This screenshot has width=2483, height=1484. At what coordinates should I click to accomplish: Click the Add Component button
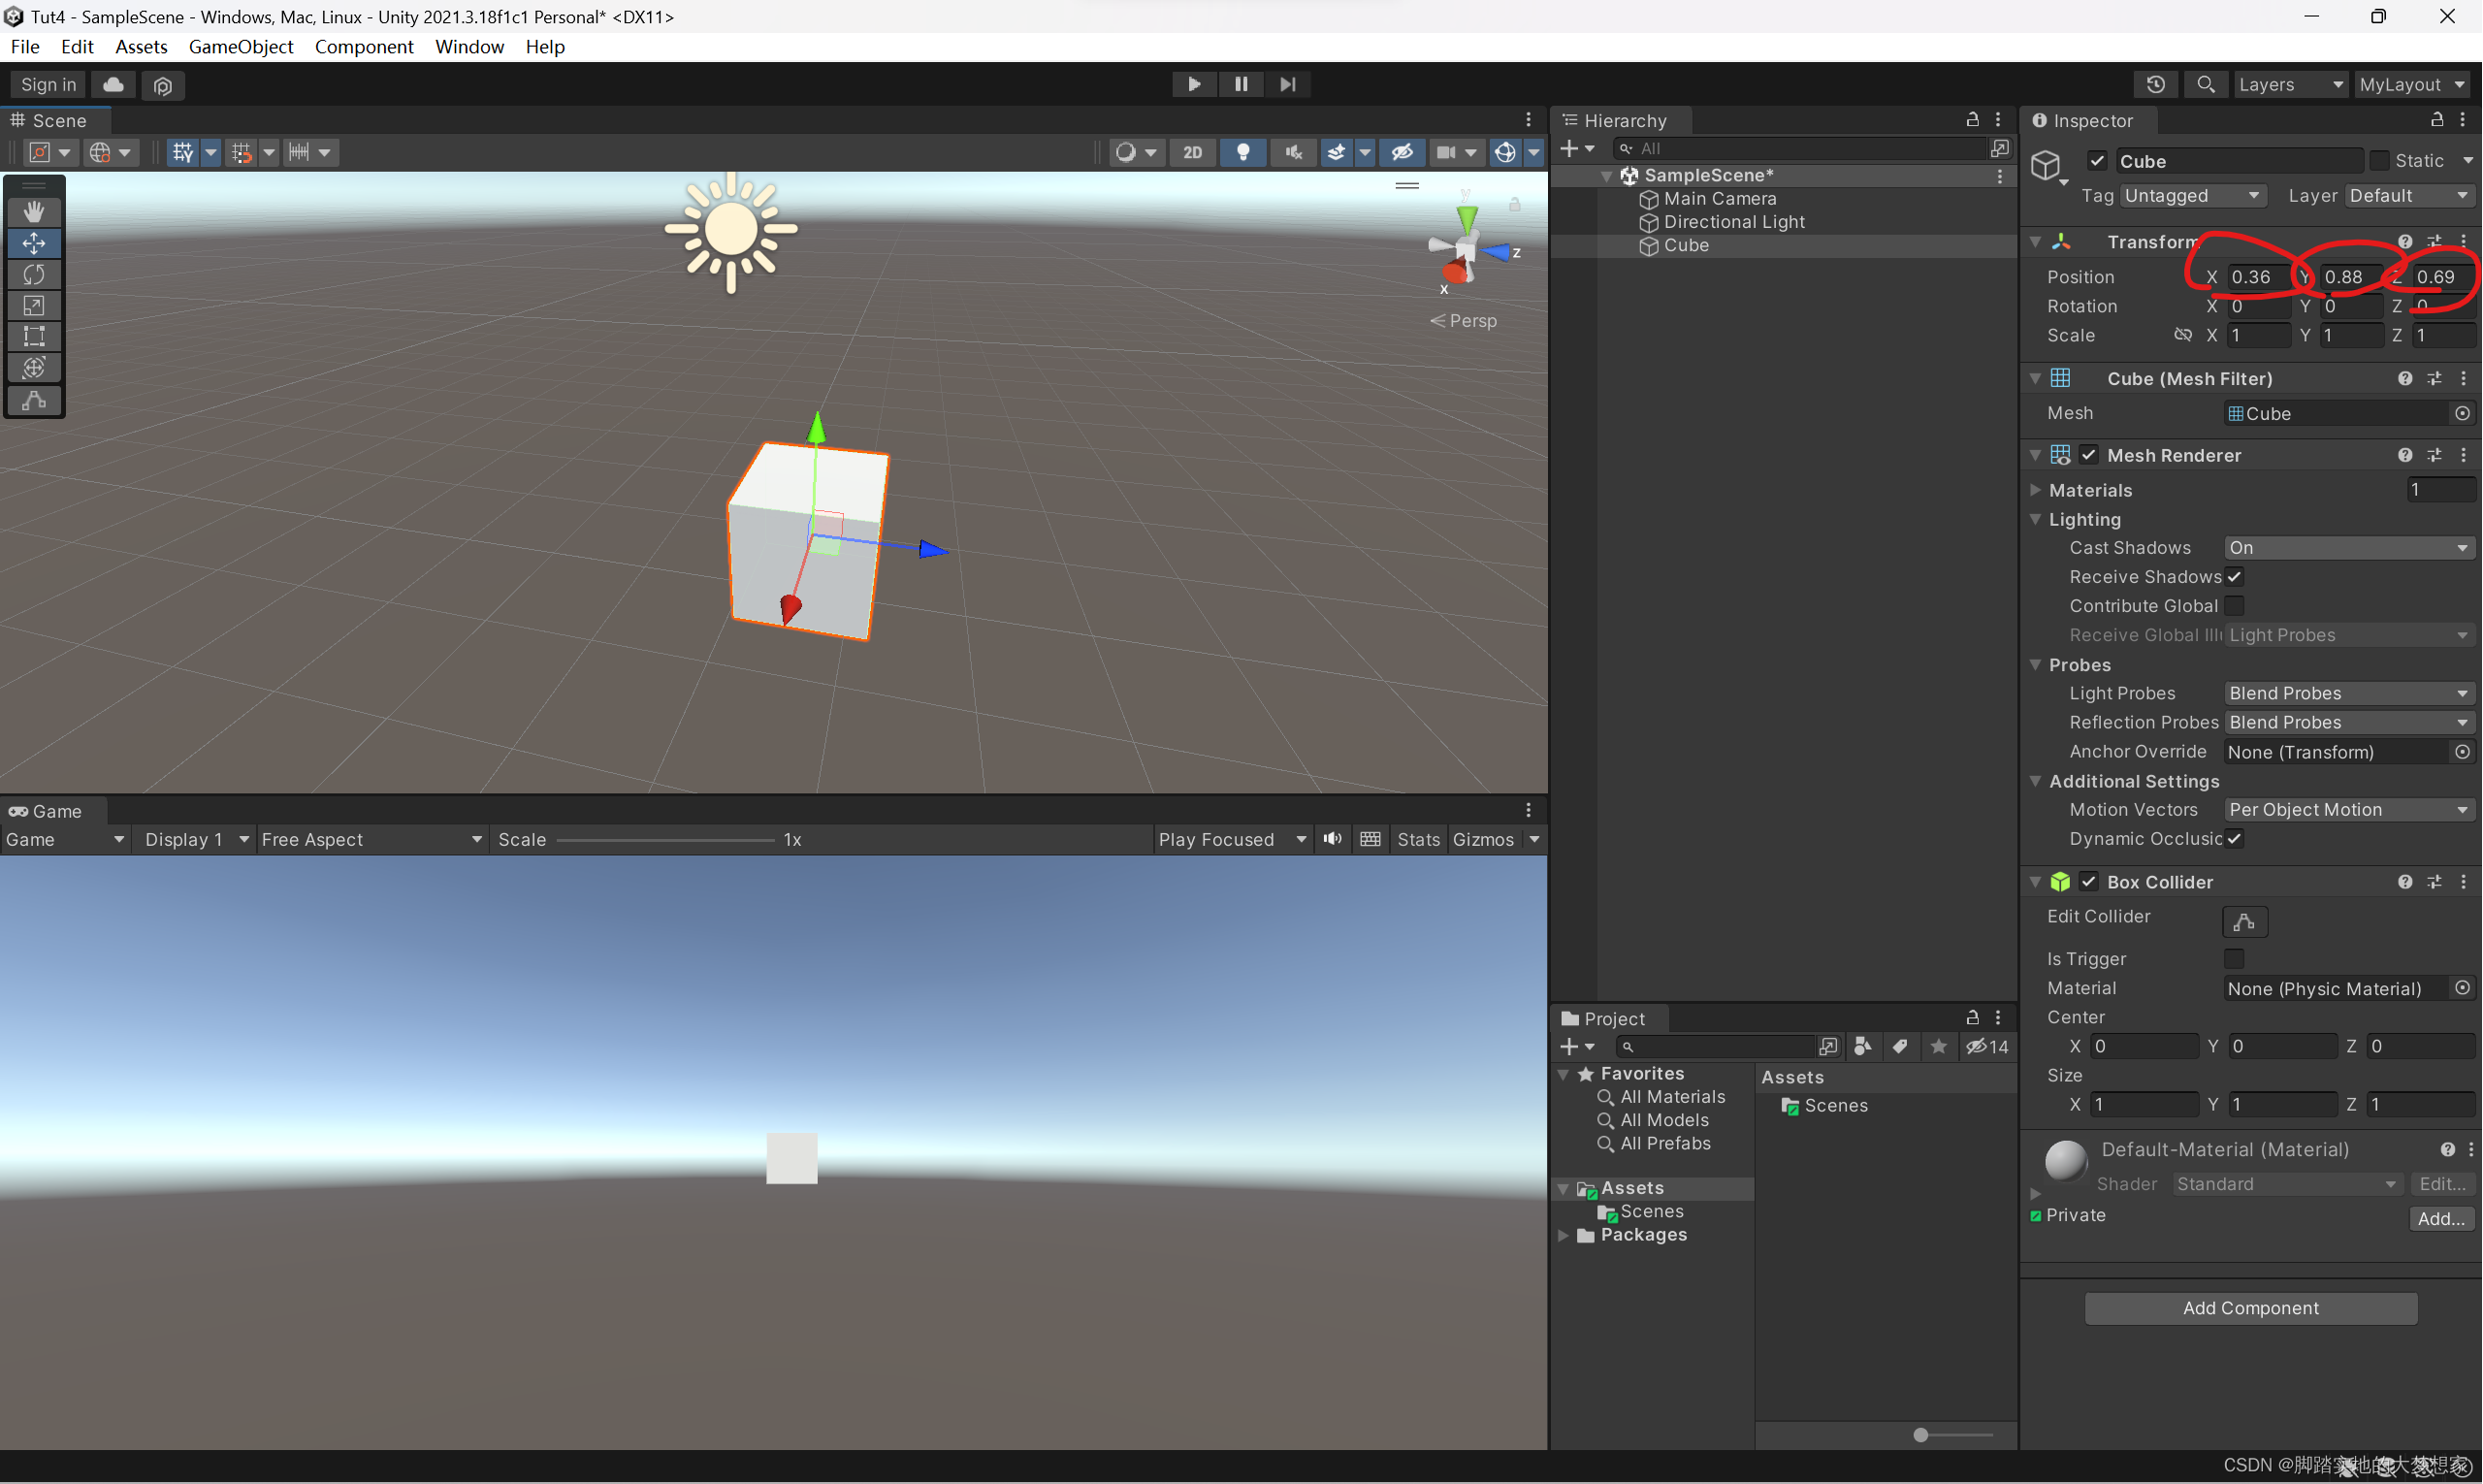pyautogui.click(x=2250, y=1308)
